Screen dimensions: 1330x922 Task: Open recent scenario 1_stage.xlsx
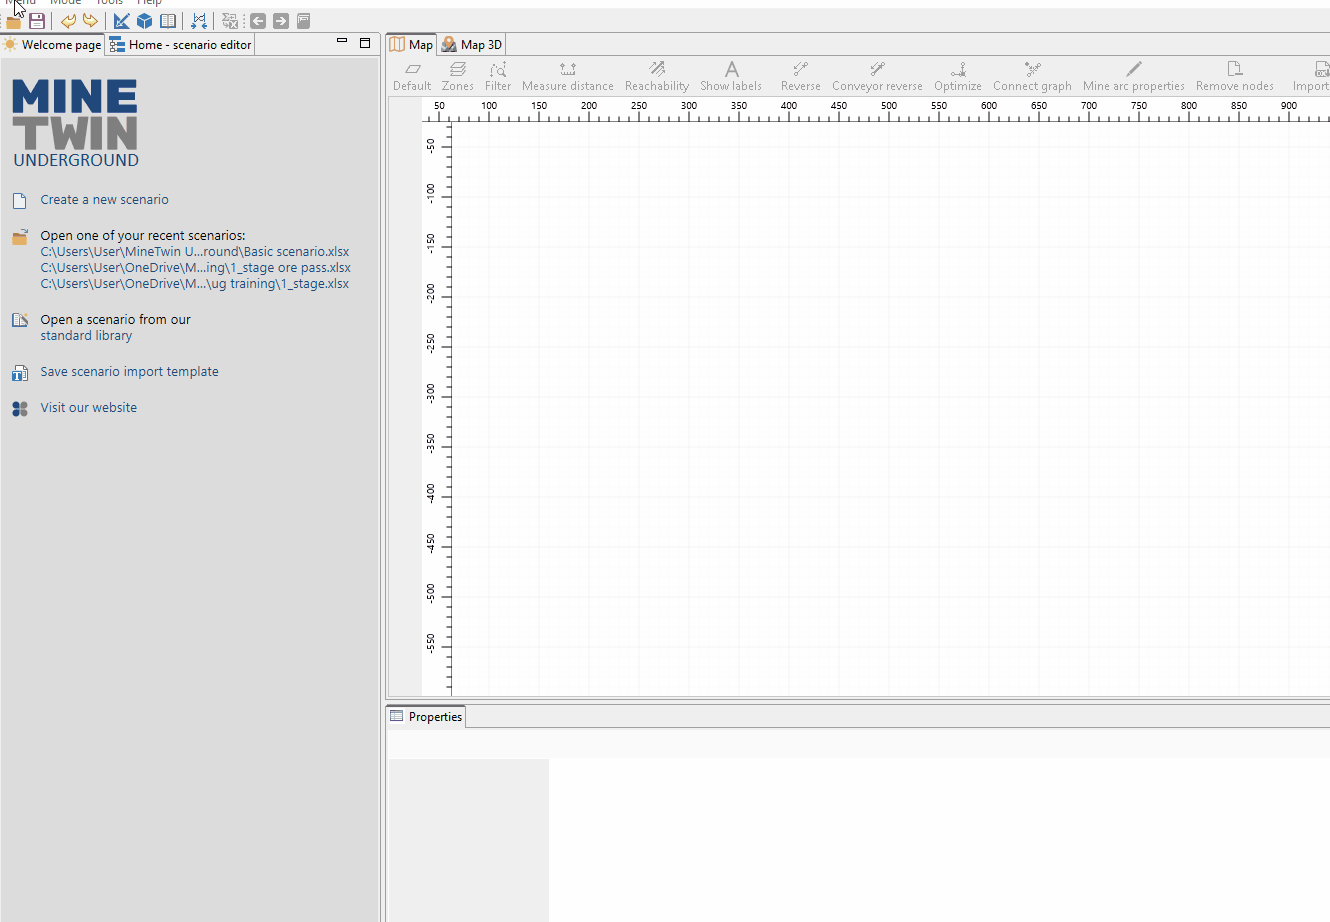click(x=195, y=284)
